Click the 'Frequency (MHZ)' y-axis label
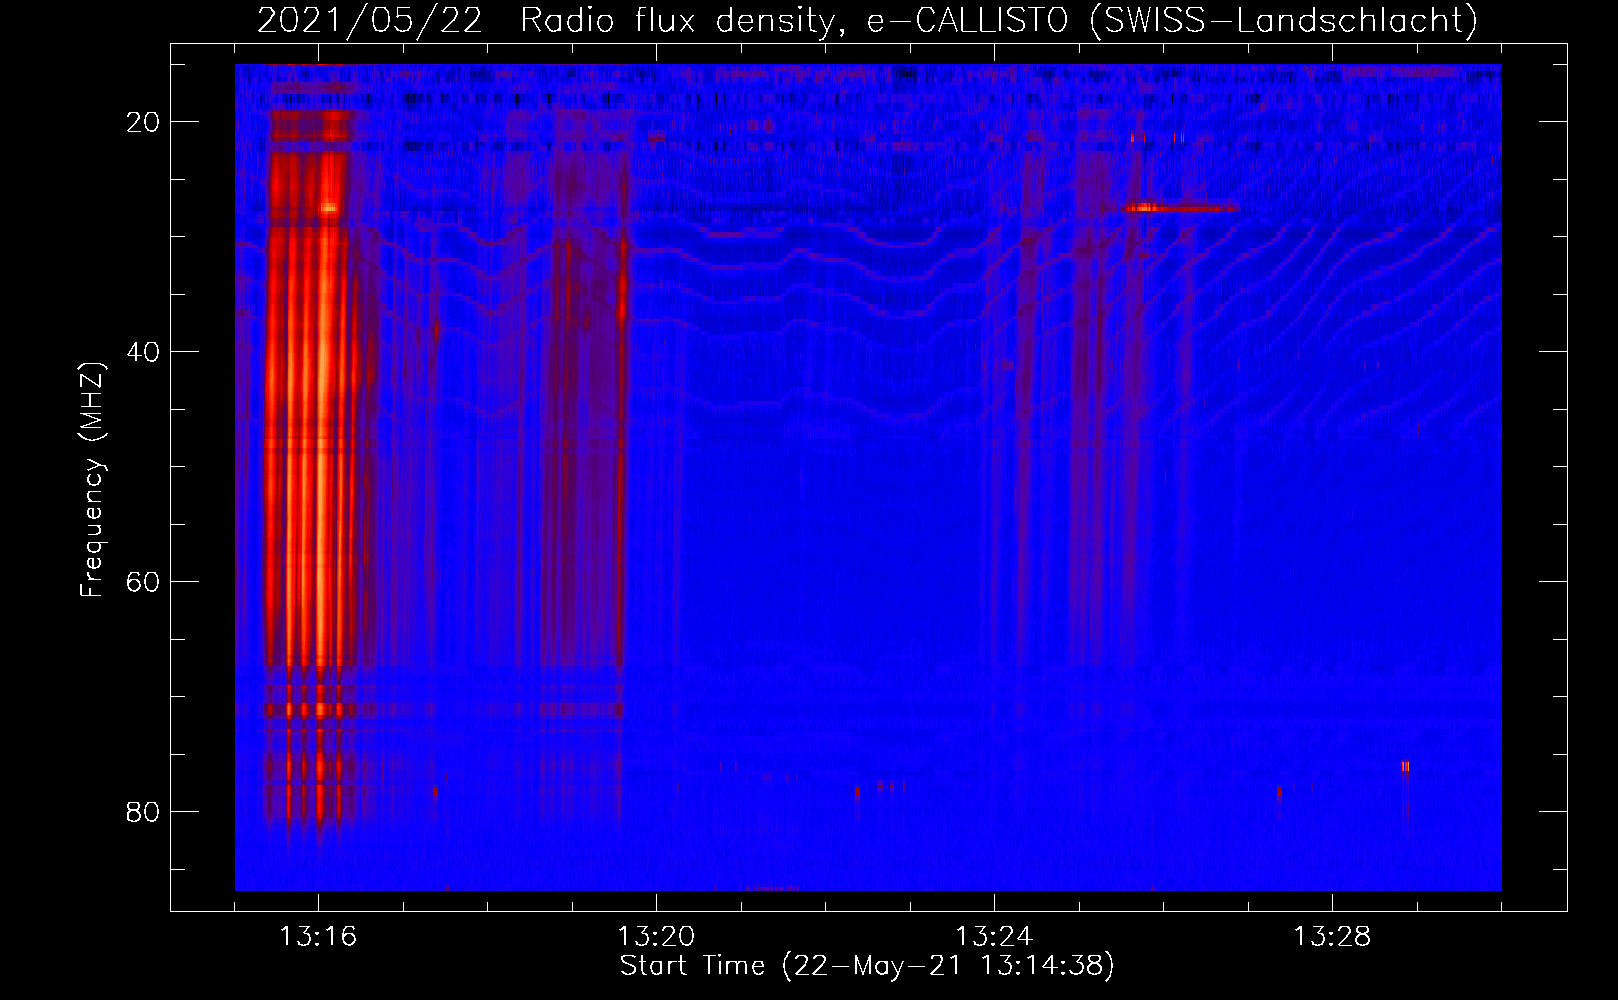Screen dimensions: 1618x1000 point(92,480)
